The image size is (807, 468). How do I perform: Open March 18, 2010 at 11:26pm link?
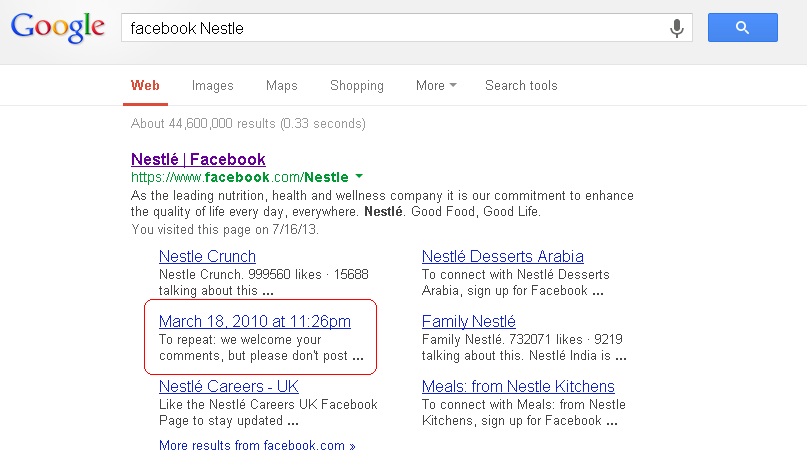pos(255,321)
